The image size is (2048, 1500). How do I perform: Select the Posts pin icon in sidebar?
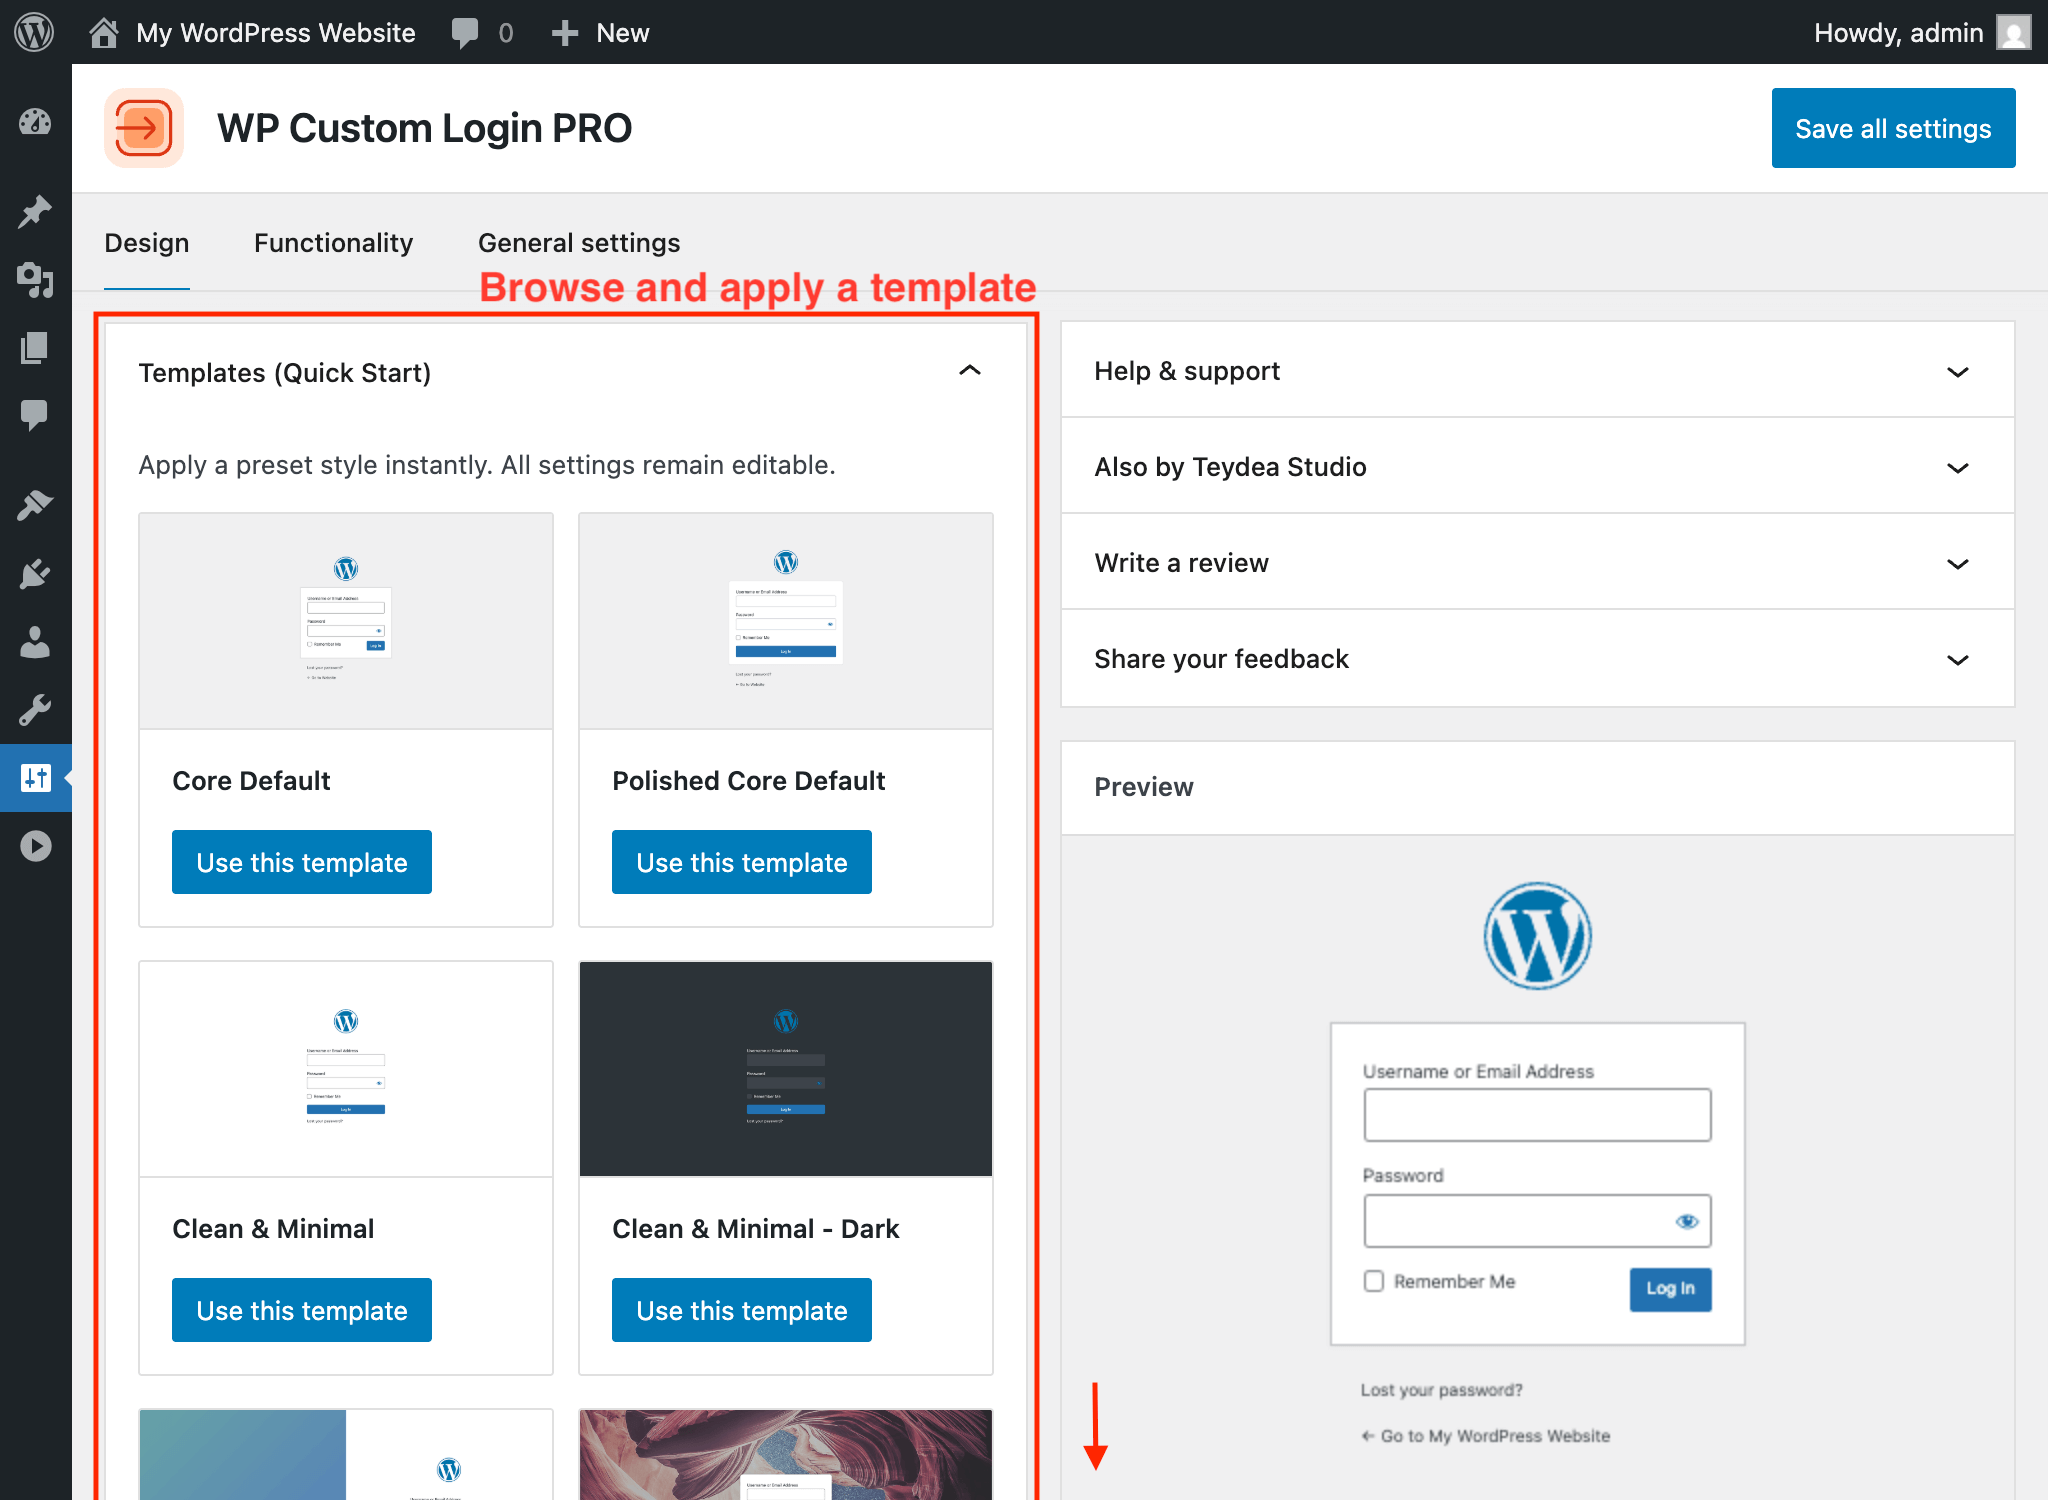click(35, 210)
